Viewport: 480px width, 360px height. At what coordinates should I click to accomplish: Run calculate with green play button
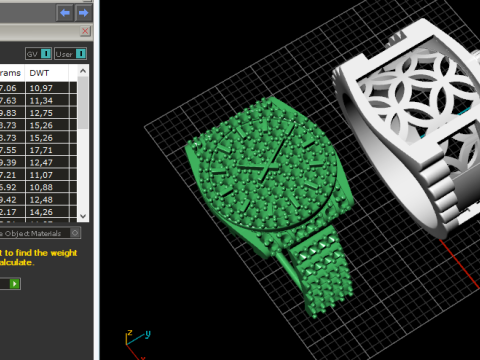(x=14, y=284)
